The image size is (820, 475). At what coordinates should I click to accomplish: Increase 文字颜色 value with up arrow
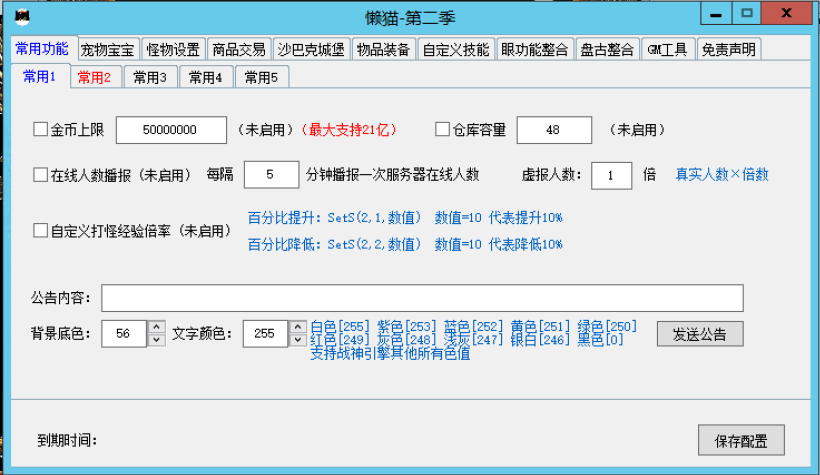point(297,327)
